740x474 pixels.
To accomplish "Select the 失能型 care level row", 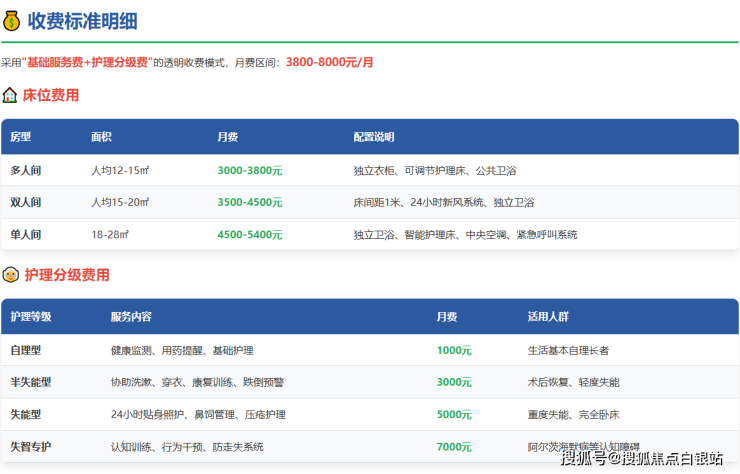I will tap(26, 414).
